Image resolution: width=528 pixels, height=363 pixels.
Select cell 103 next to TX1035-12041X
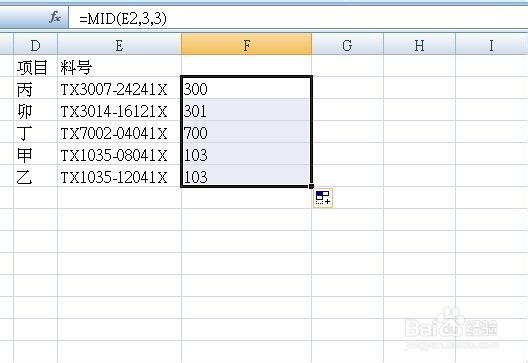coord(246,176)
